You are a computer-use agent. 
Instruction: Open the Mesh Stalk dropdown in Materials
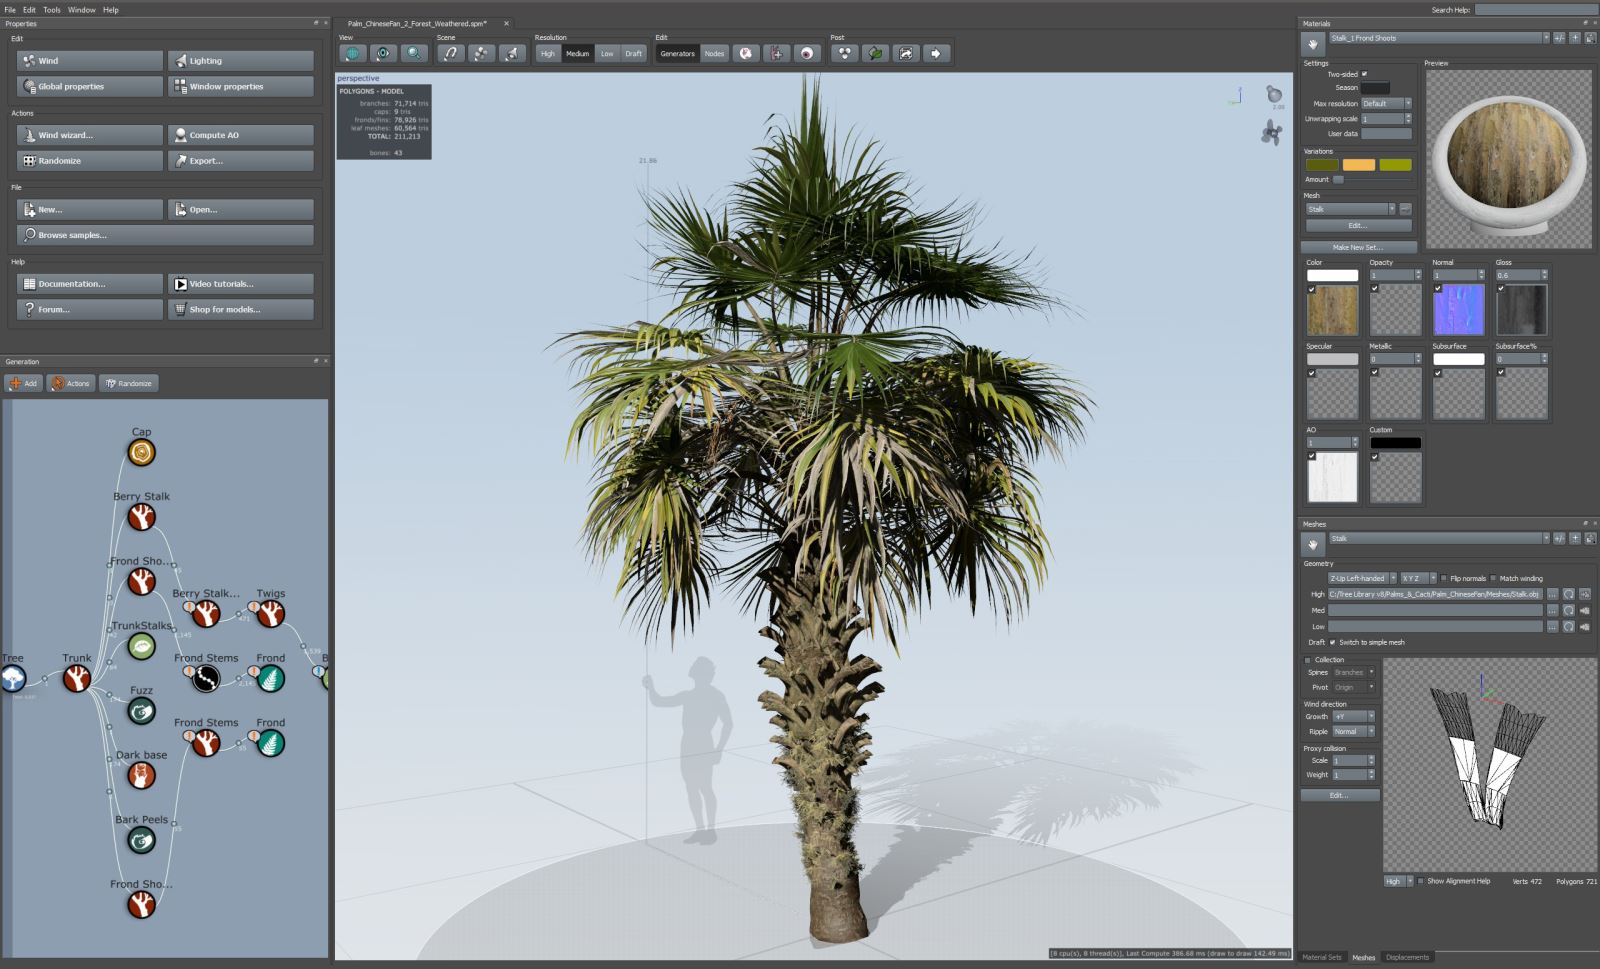[1350, 209]
